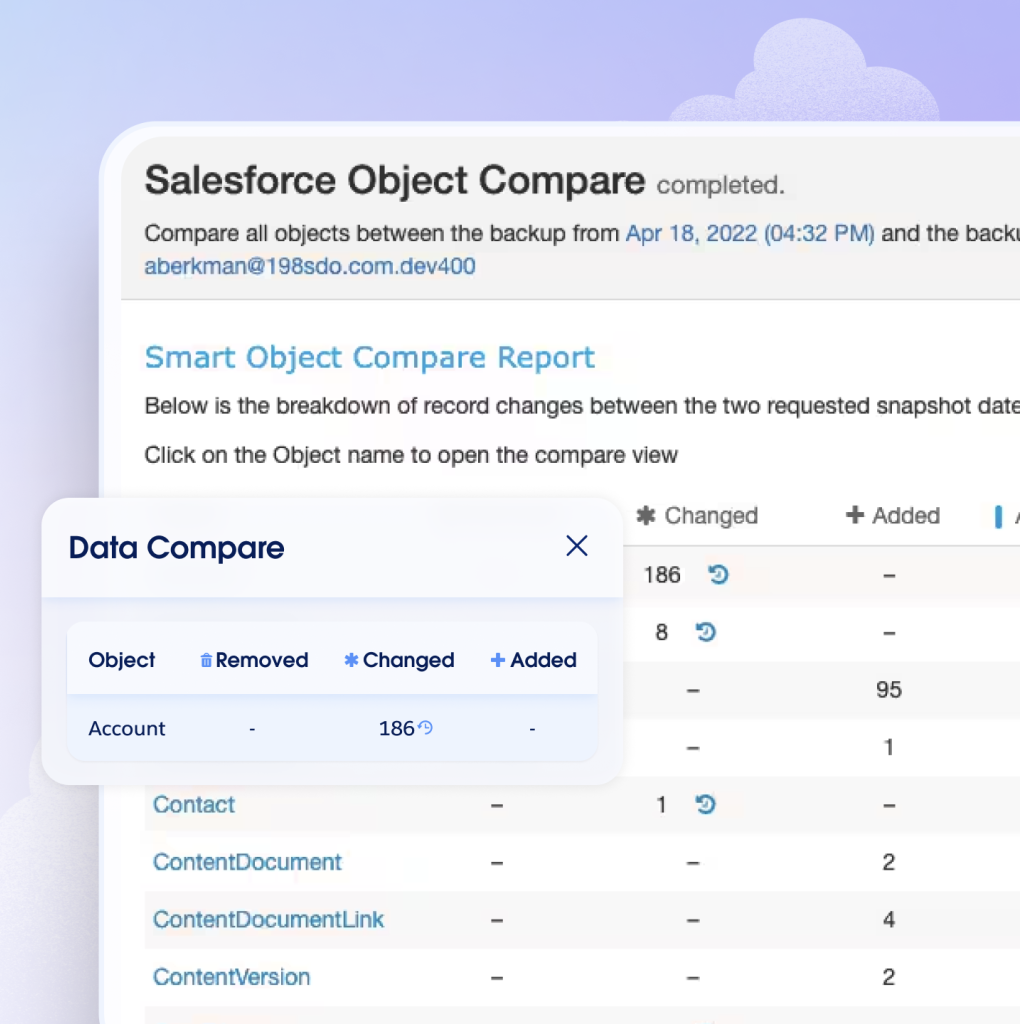Close the Data Compare popup

[577, 546]
